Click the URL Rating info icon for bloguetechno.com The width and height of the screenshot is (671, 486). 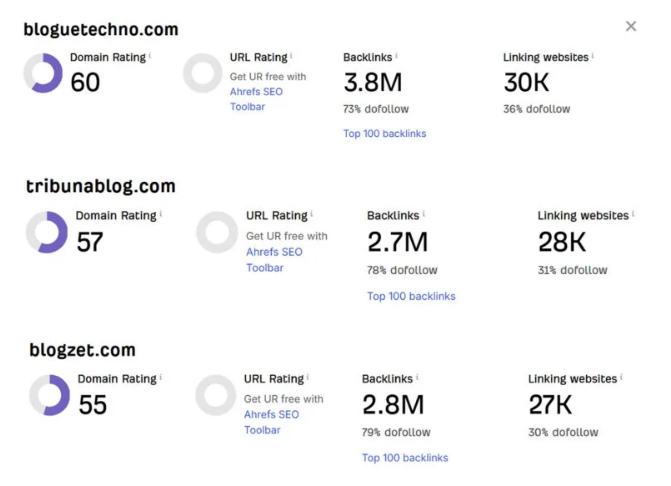(291, 55)
